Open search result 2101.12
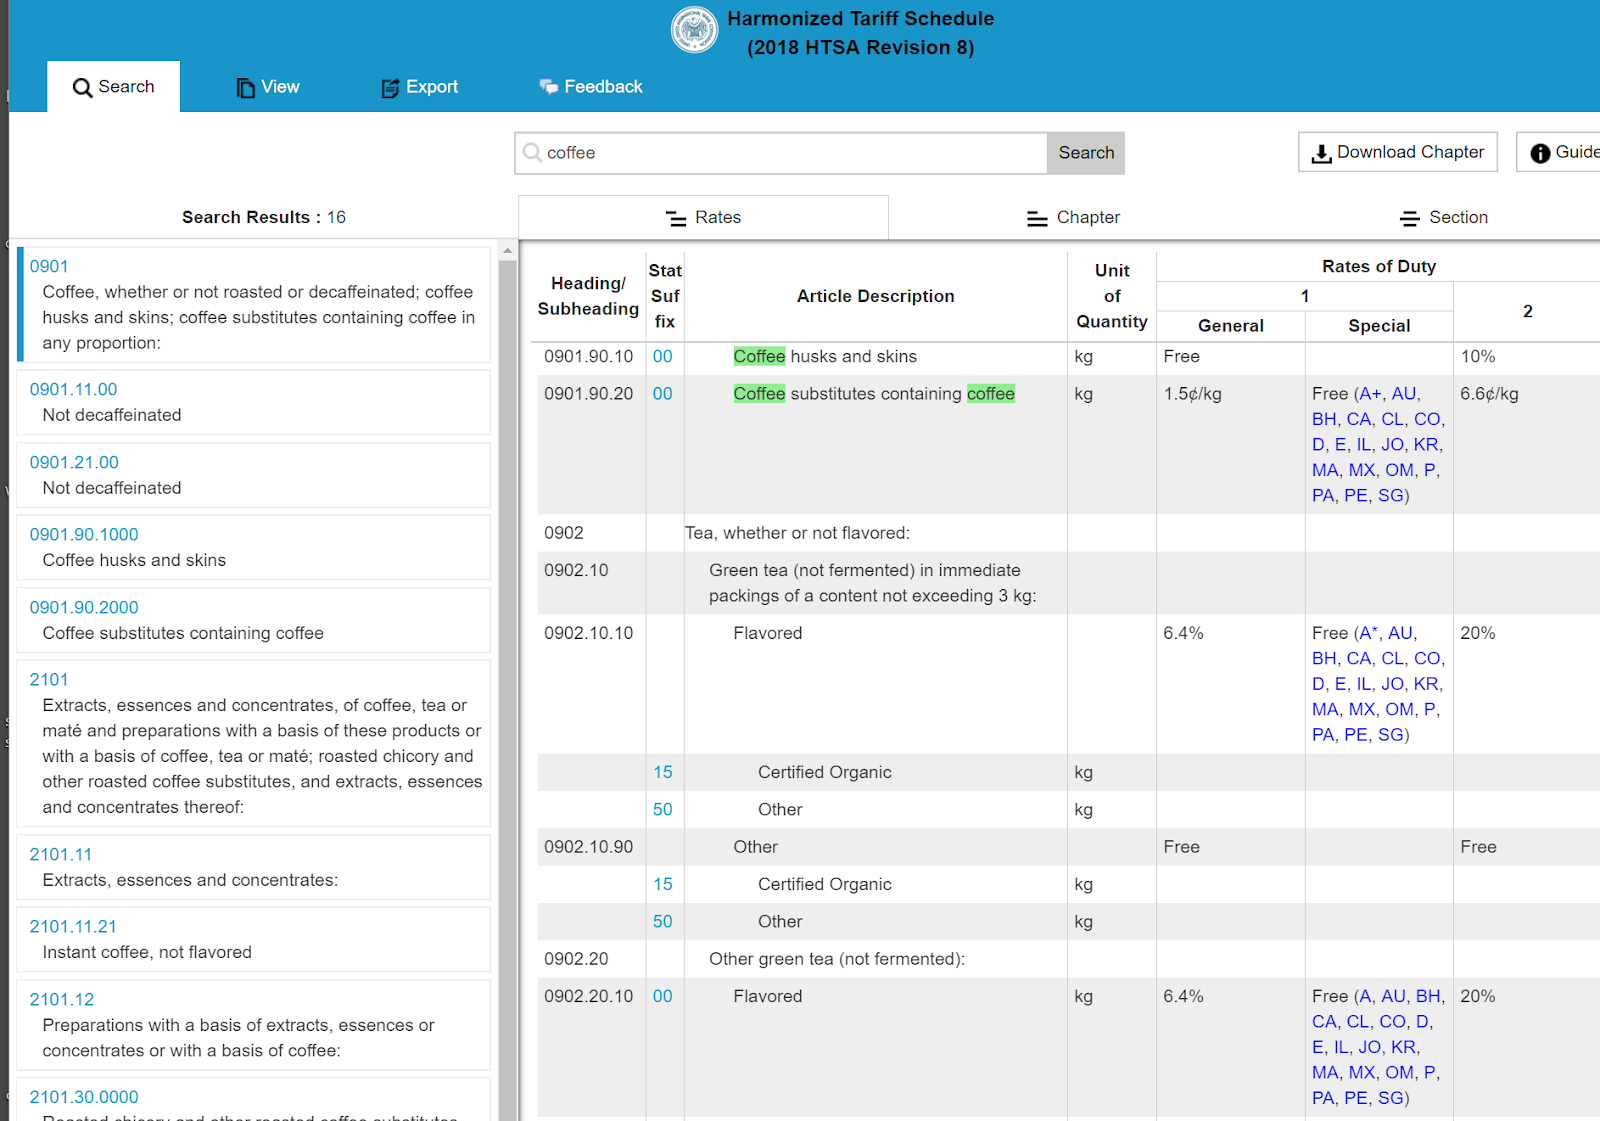The height and width of the screenshot is (1121, 1600). pos(62,999)
